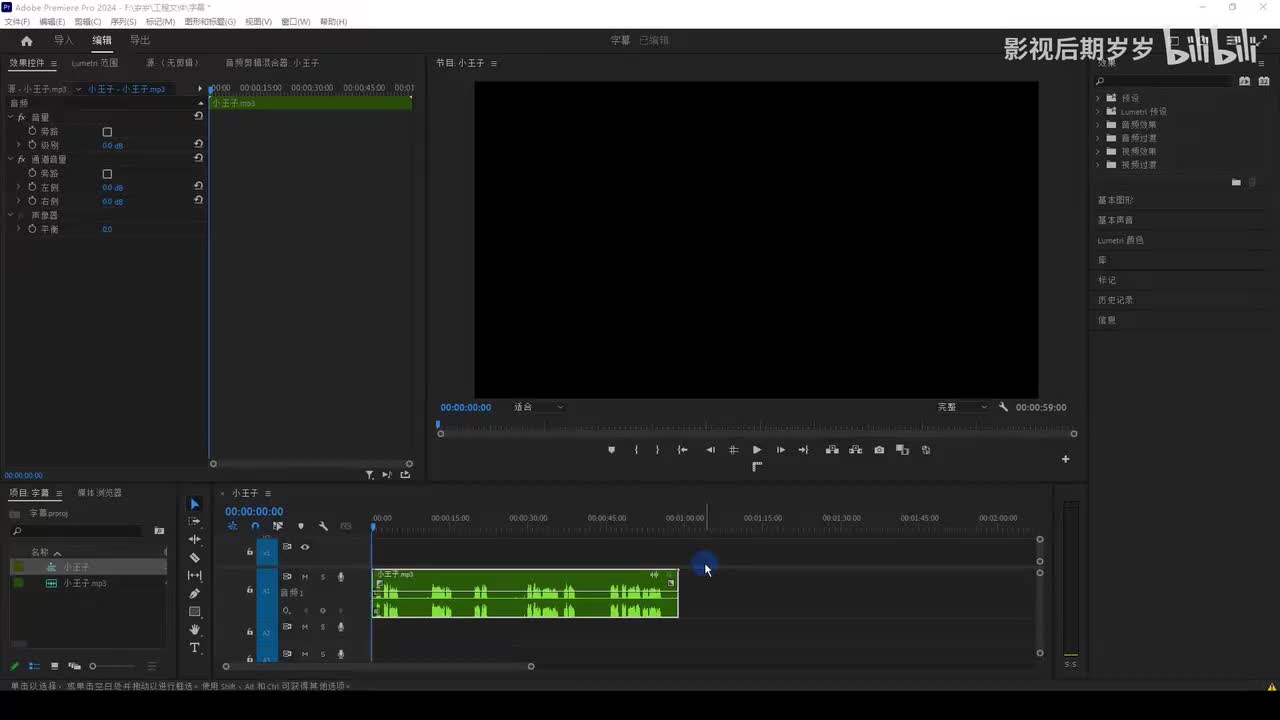1280x720 pixels.
Task: Toggle the stopwatch for 级别
Action: [x=32, y=145]
